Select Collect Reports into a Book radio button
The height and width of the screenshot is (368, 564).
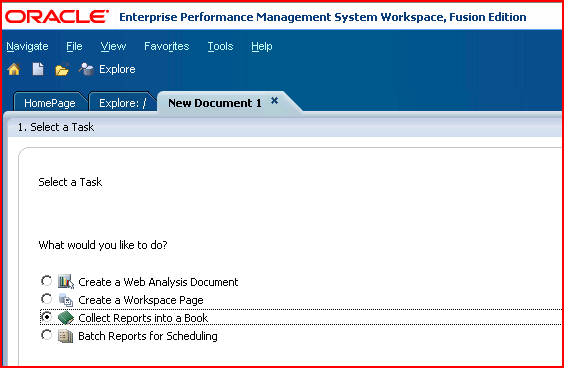[46, 317]
